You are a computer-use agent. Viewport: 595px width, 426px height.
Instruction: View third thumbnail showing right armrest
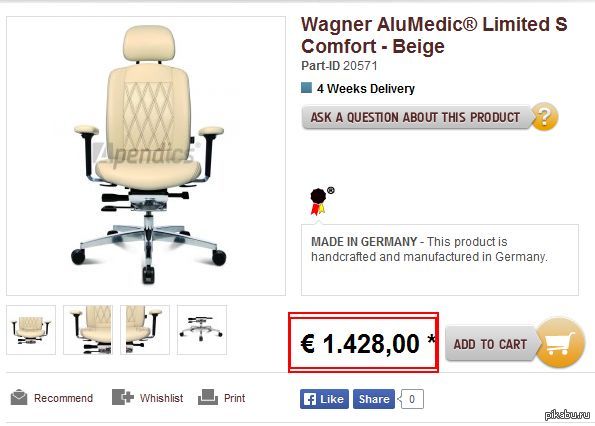tap(145, 330)
